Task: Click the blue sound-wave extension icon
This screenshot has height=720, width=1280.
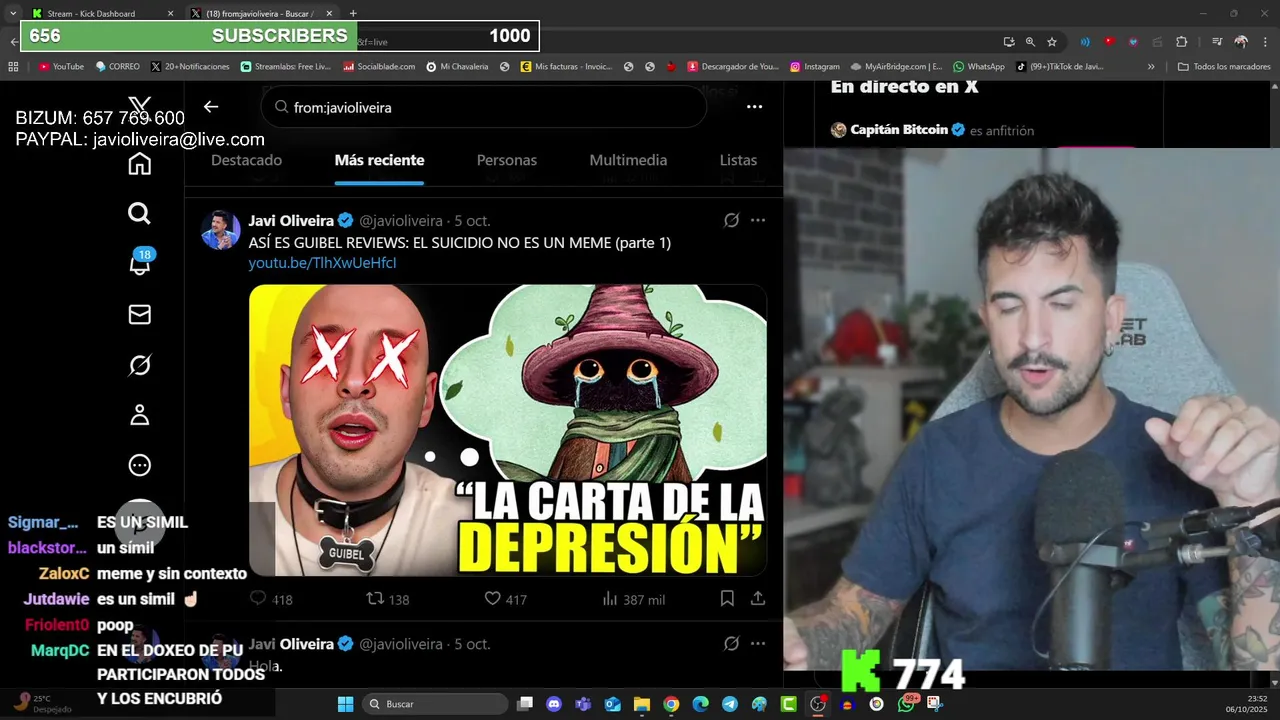Action: [1085, 42]
